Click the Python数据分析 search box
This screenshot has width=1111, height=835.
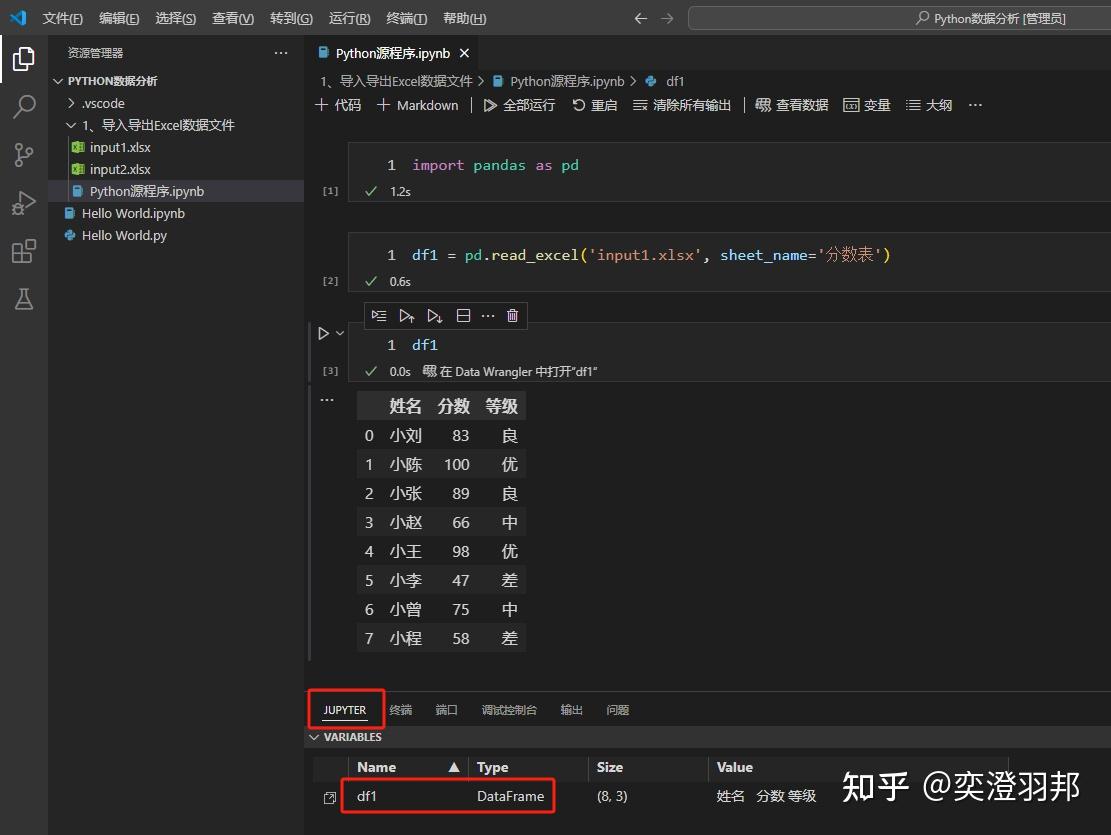click(990, 17)
